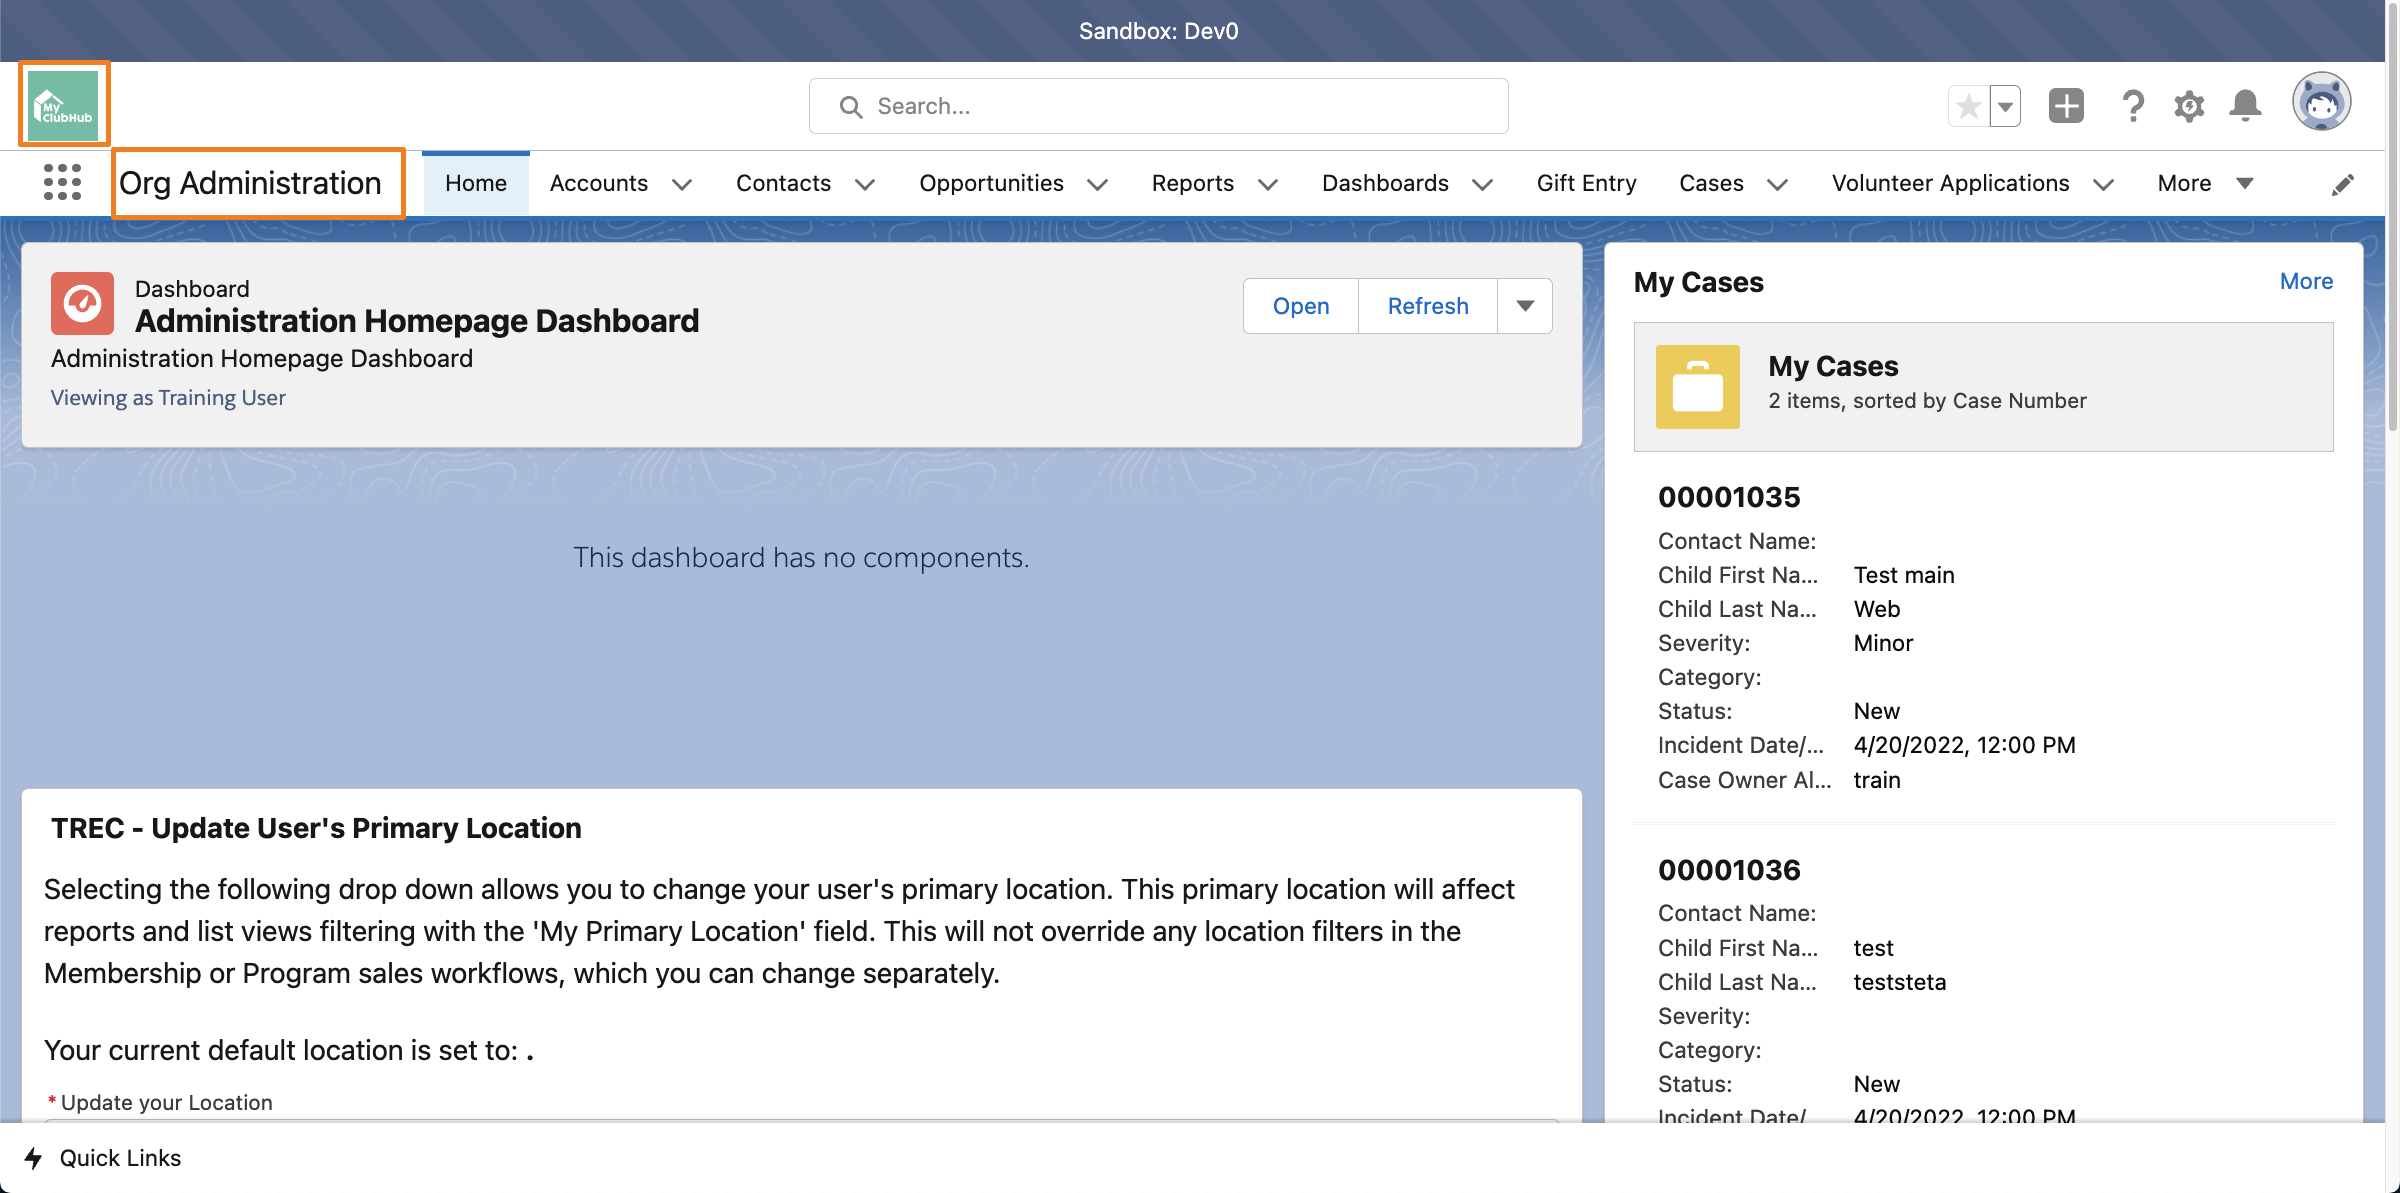Screen dimensions: 2400x1193
Task: Click the MyClubHub logo
Action: click(x=63, y=103)
